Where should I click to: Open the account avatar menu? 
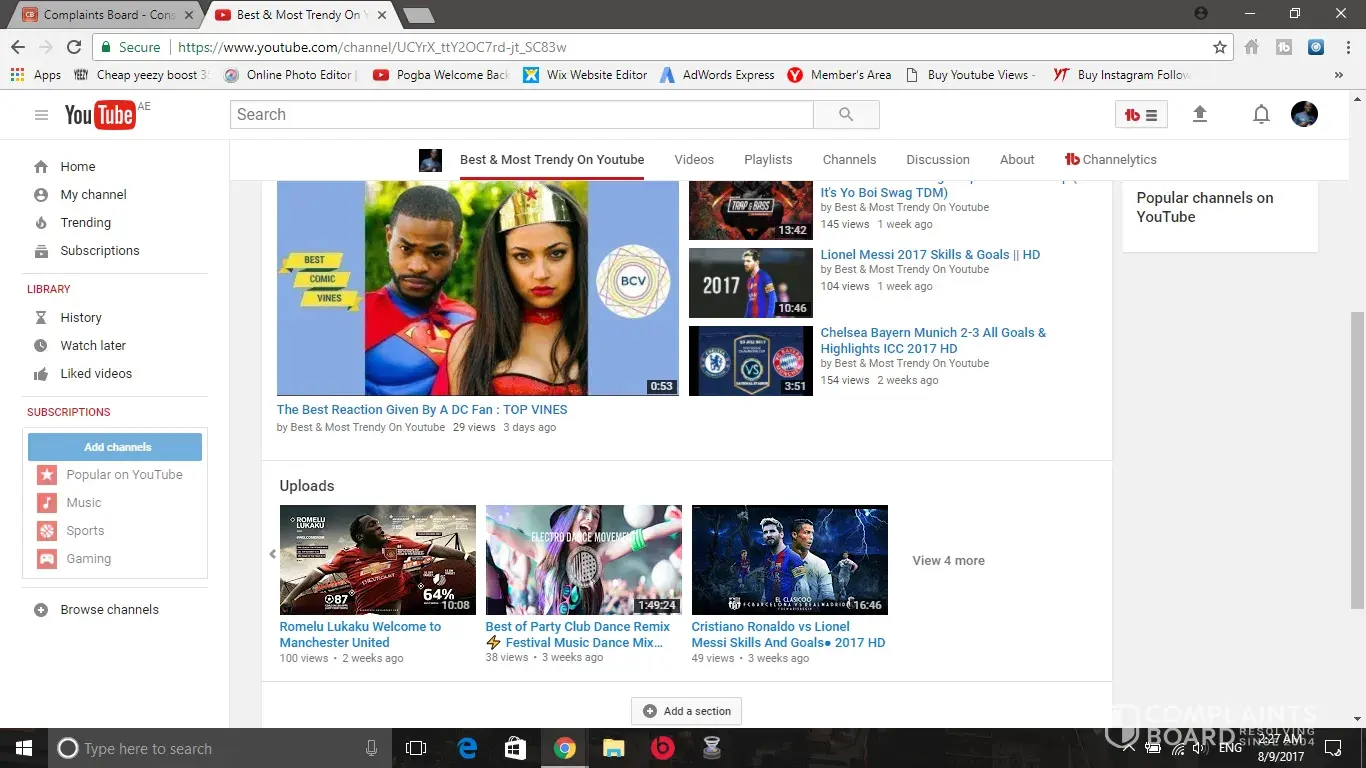click(x=1304, y=114)
